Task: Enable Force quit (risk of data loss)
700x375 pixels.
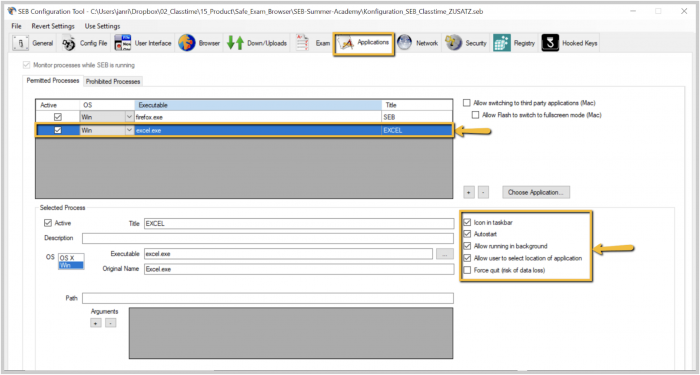Action: (x=467, y=270)
